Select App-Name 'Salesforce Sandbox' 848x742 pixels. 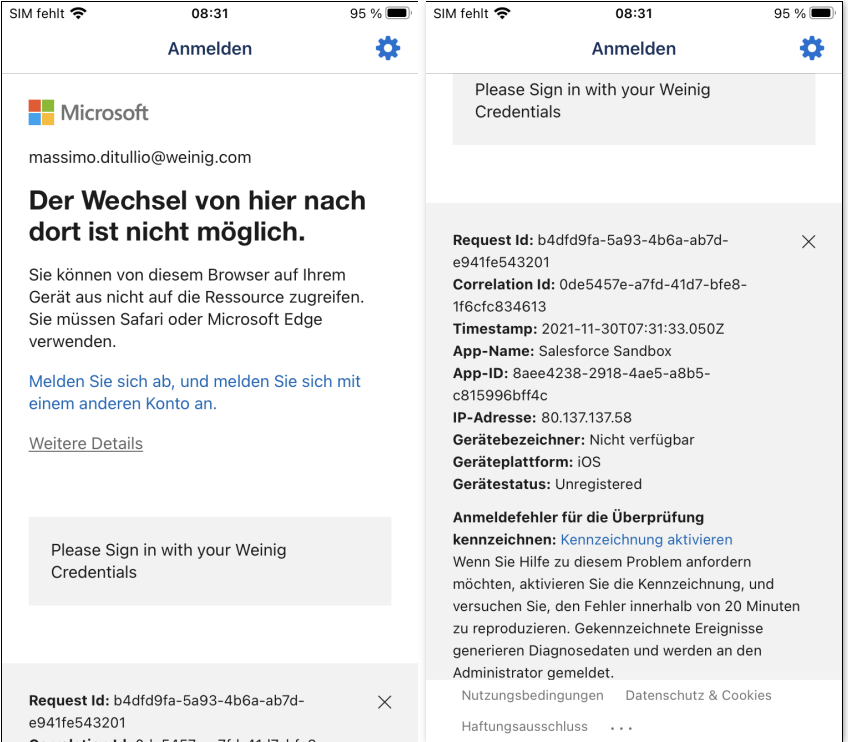click(605, 351)
